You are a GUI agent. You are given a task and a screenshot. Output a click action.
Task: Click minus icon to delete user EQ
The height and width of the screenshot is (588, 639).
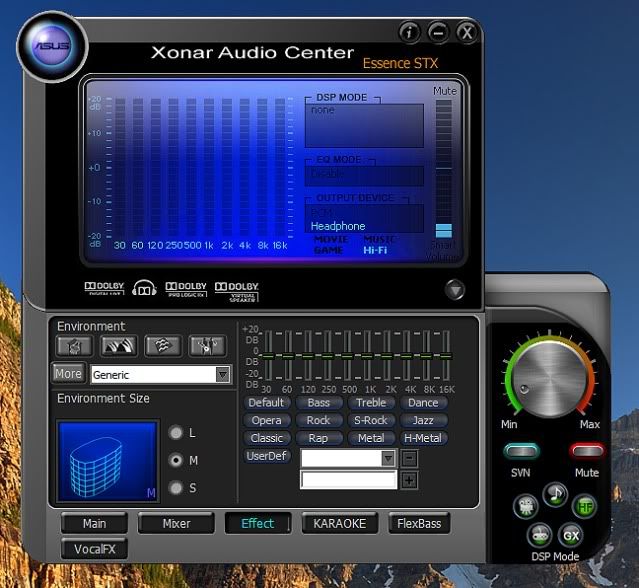[x=409, y=458]
